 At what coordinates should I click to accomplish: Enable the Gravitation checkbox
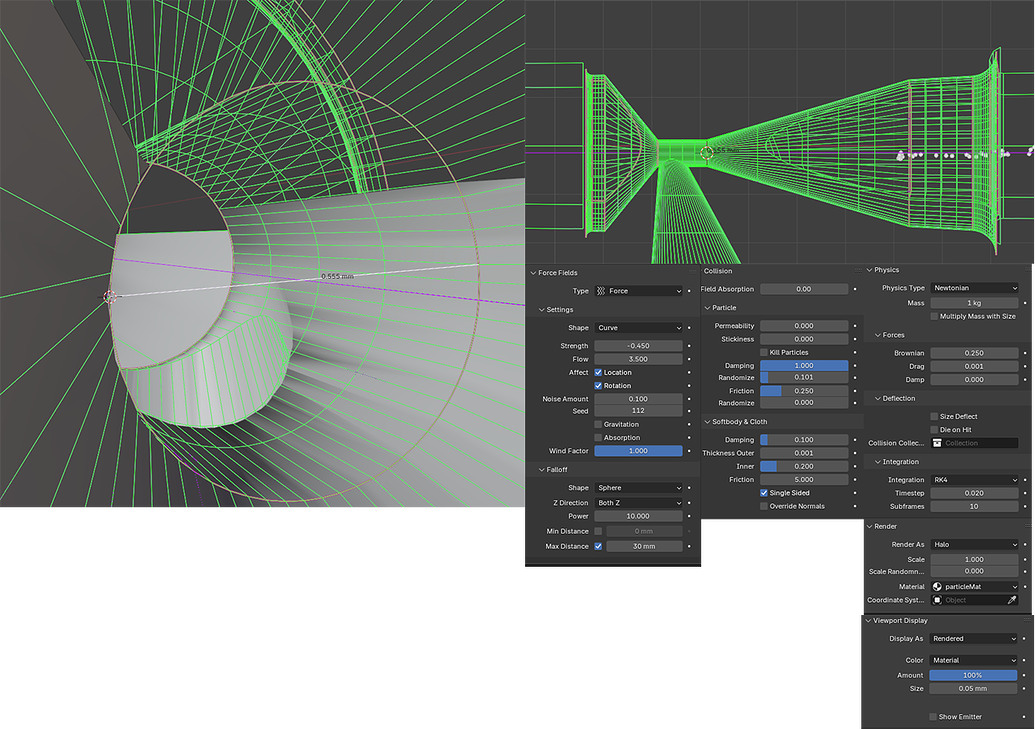(x=598, y=425)
